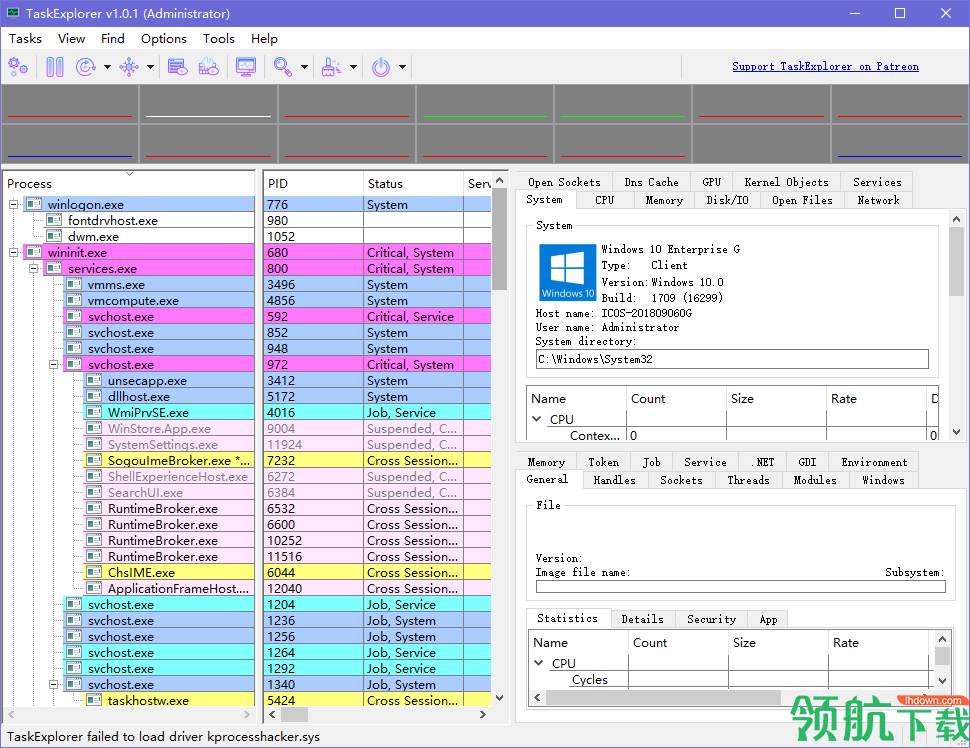This screenshot has width=970, height=748.
Task: Click the Image file name field
Action: click(x=740, y=586)
